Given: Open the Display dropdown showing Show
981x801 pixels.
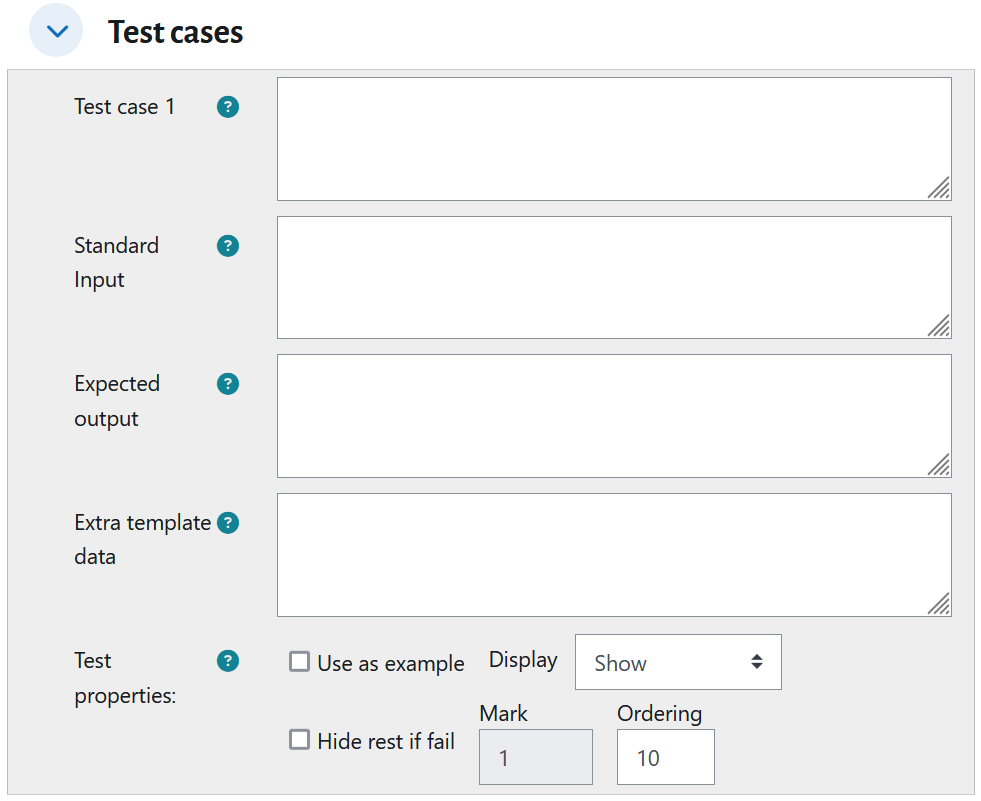Looking at the screenshot, I should click(678, 662).
